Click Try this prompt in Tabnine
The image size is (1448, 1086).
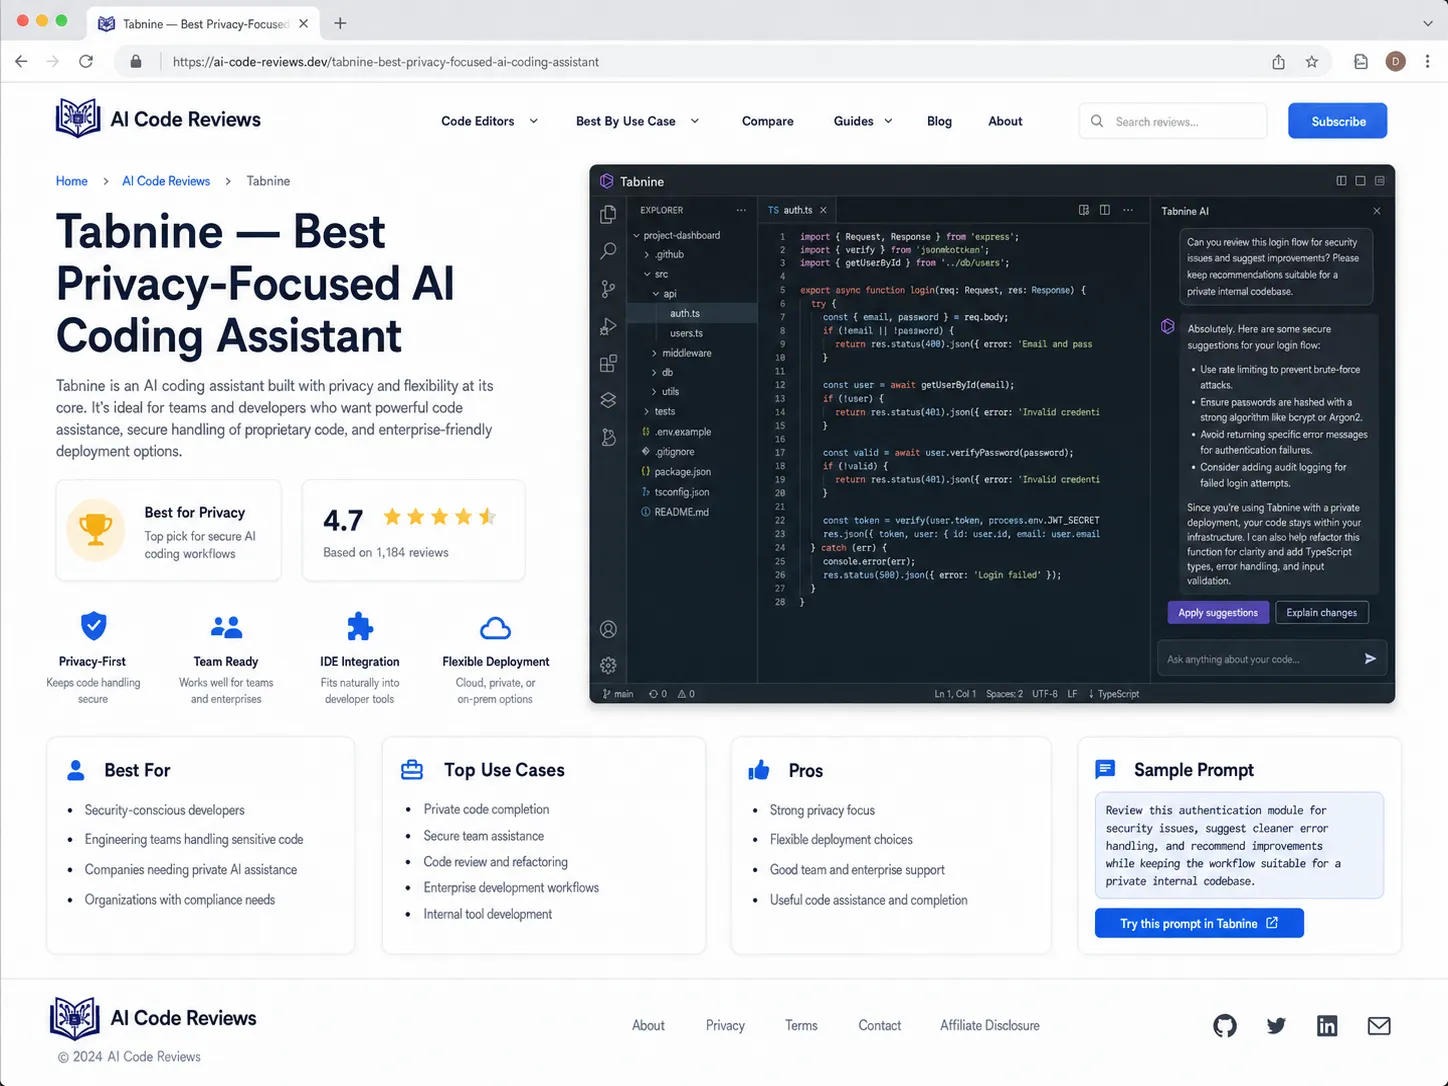[1199, 923]
